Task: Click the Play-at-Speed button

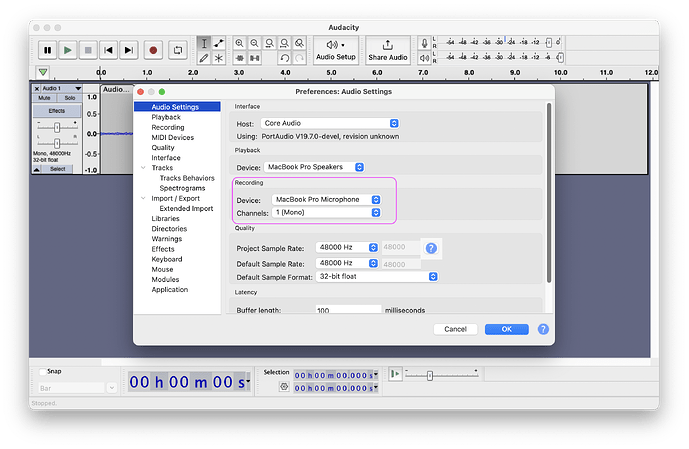Action: [x=395, y=374]
